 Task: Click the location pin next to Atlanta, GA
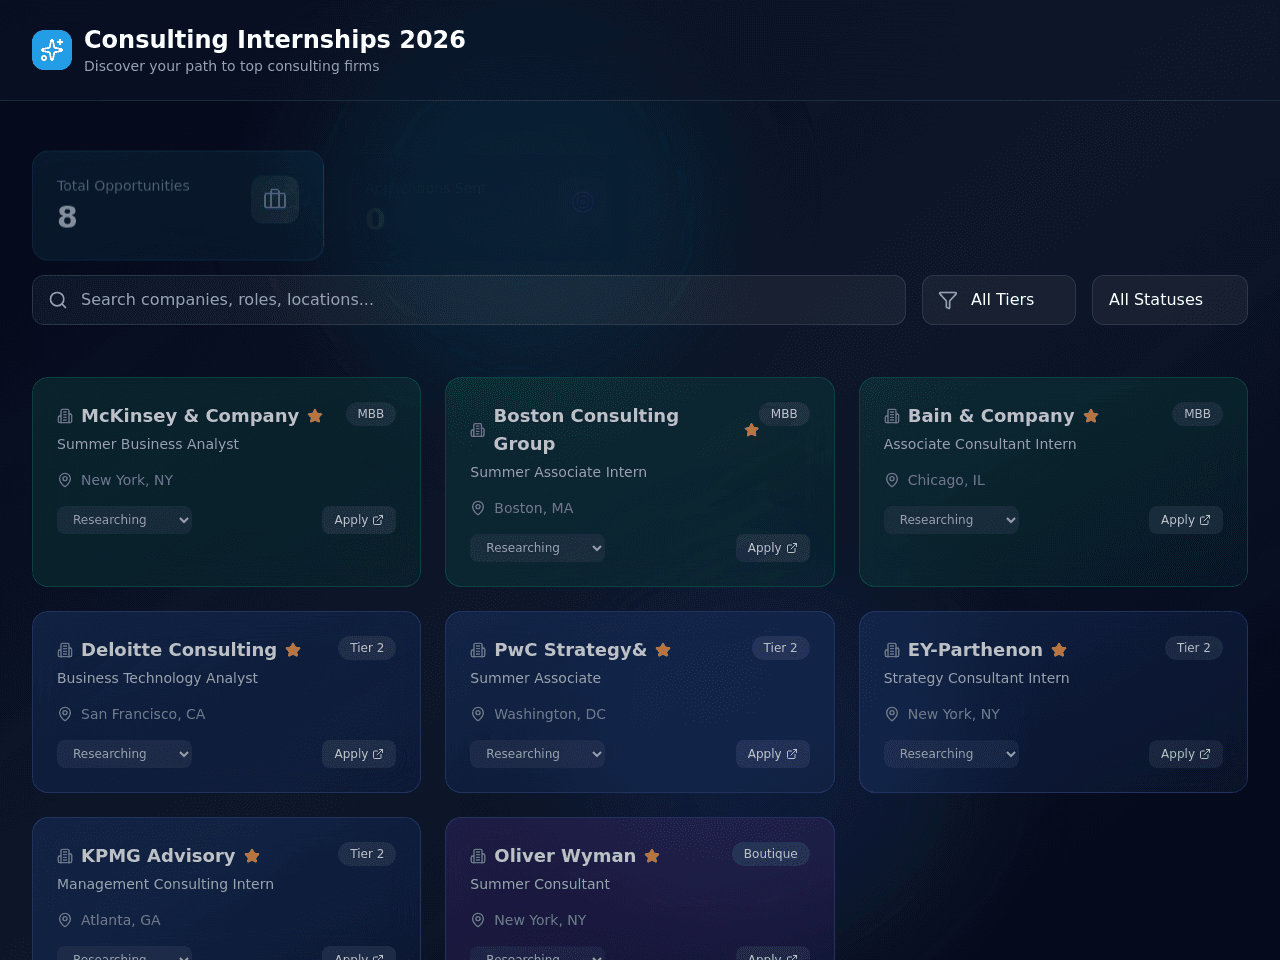pos(65,920)
